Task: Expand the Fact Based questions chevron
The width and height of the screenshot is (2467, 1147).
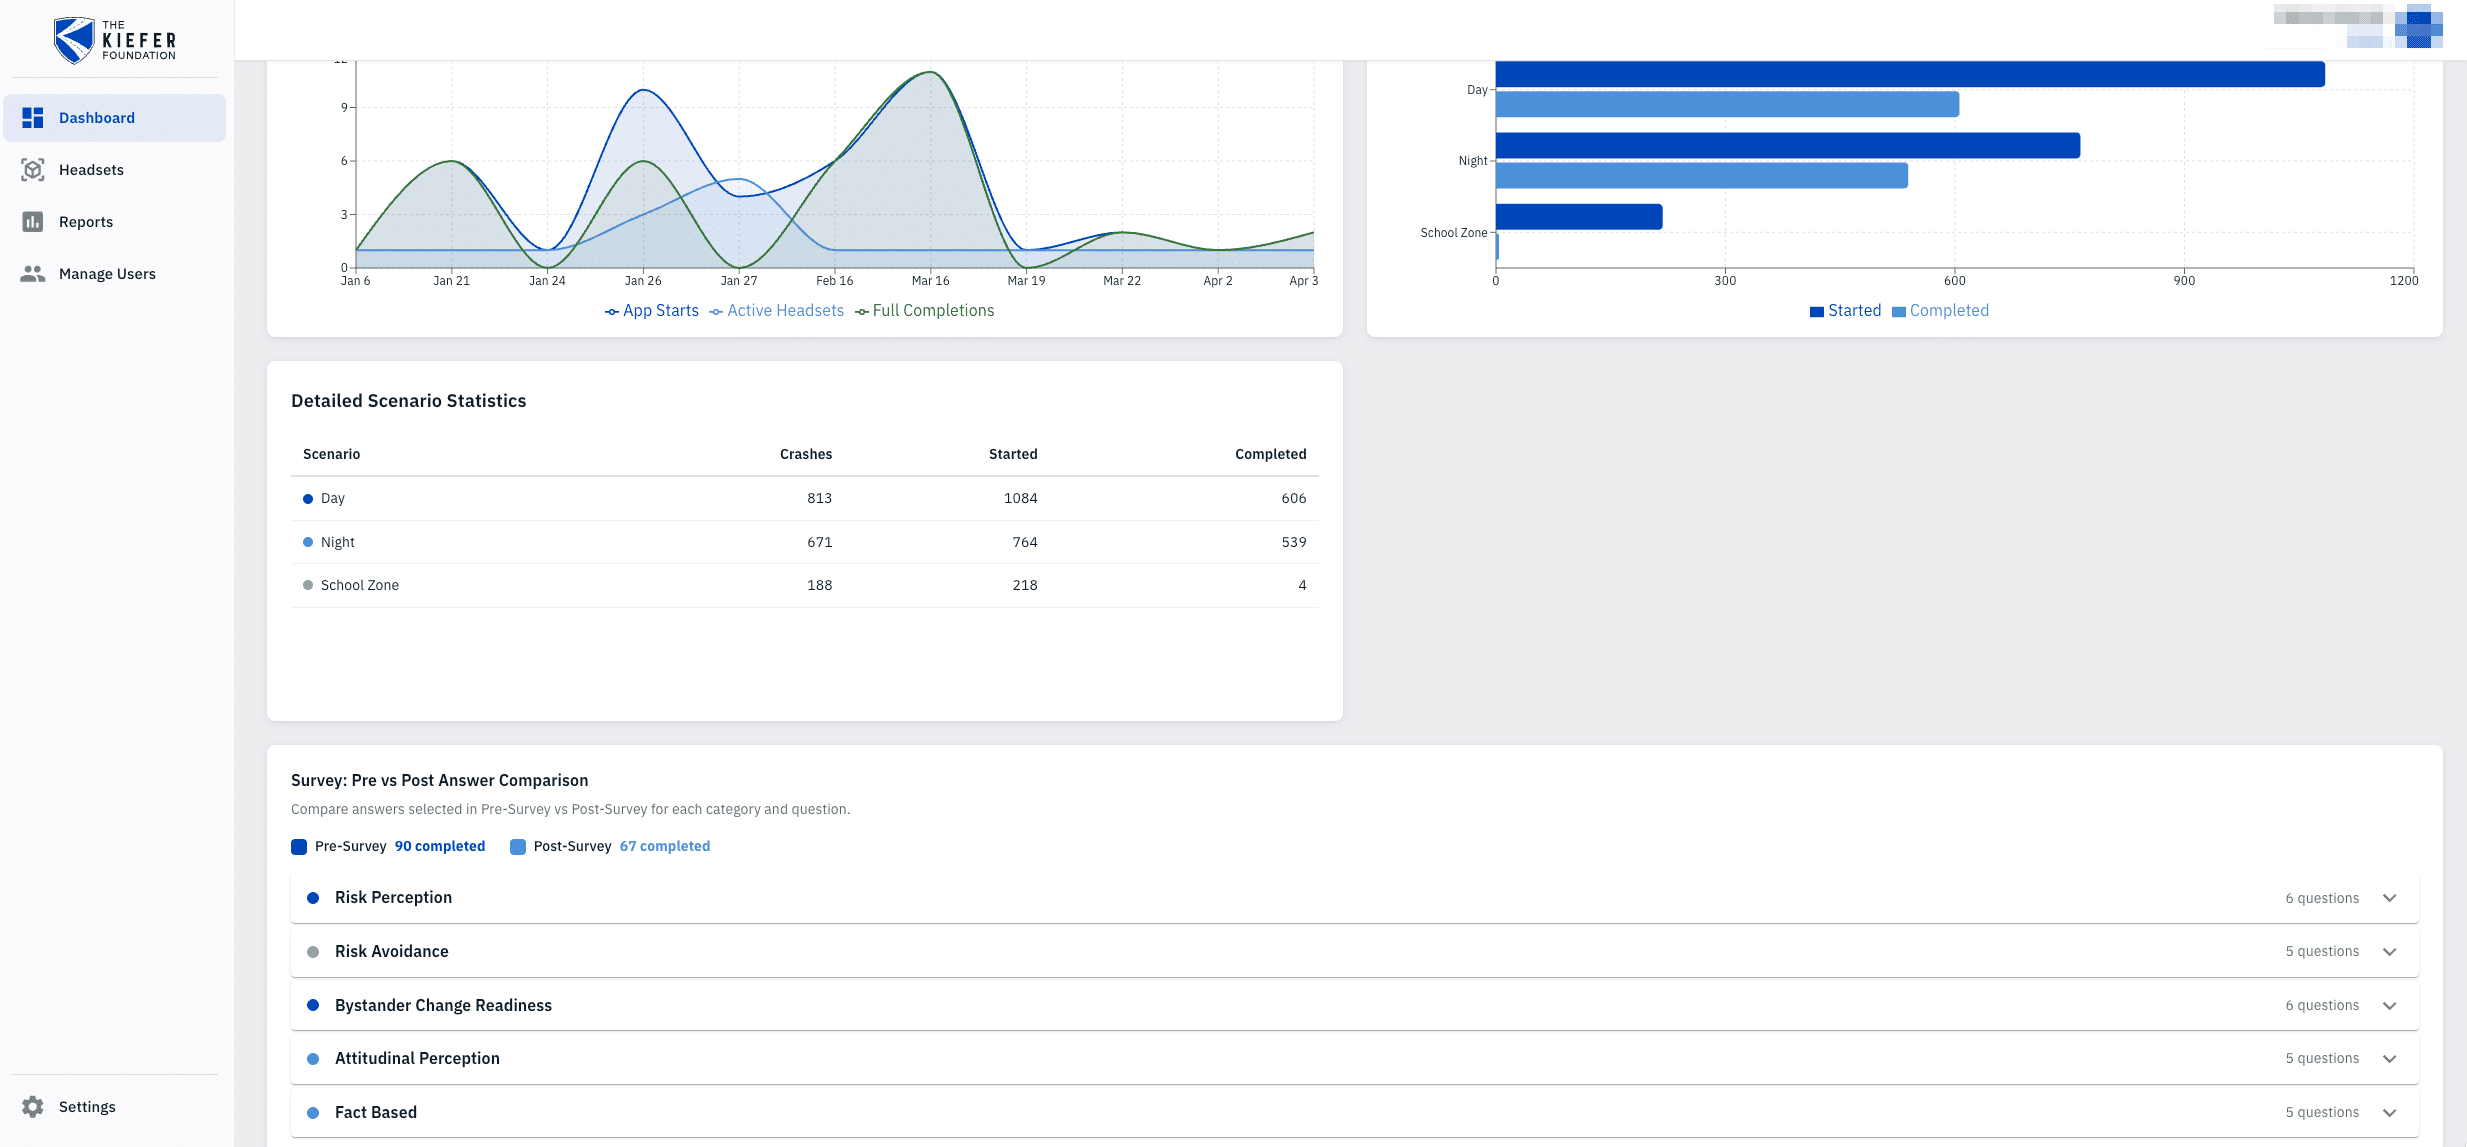Action: pyautogui.click(x=2389, y=1113)
